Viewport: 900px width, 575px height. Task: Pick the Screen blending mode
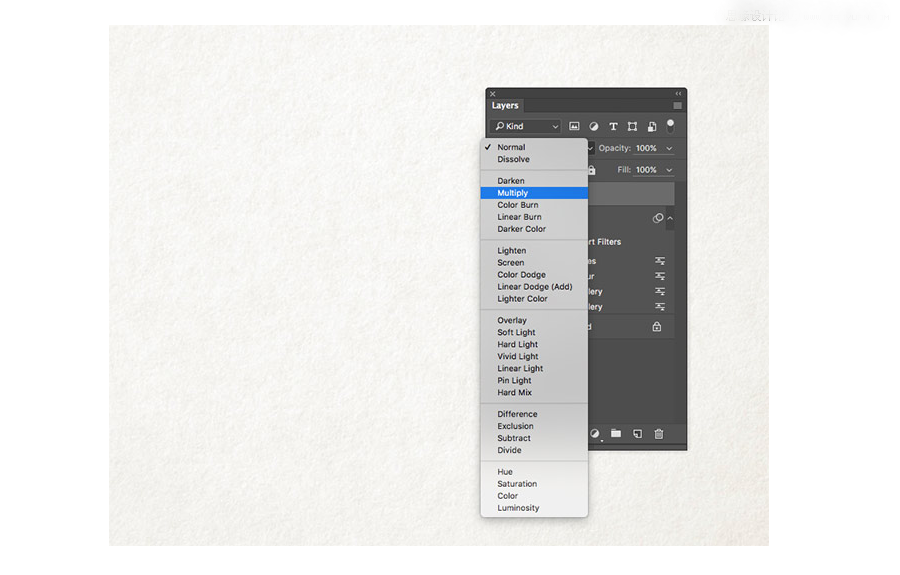pyautogui.click(x=511, y=263)
